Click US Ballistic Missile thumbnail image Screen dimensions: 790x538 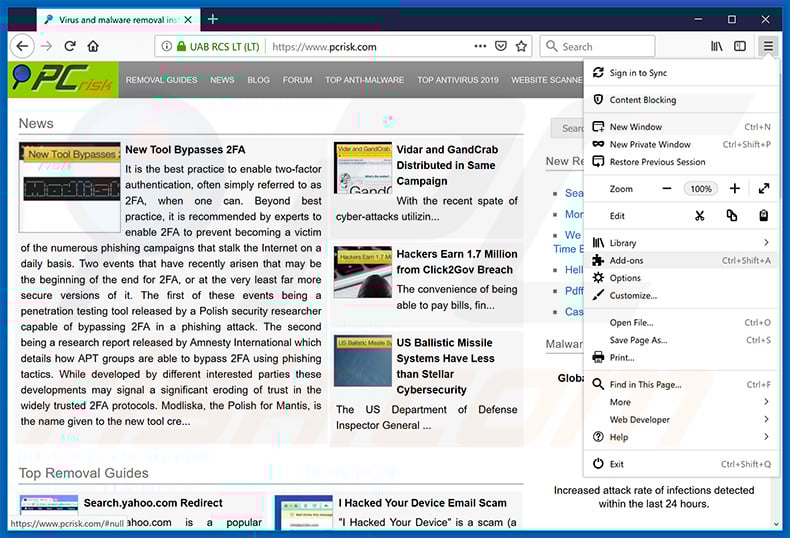point(363,361)
